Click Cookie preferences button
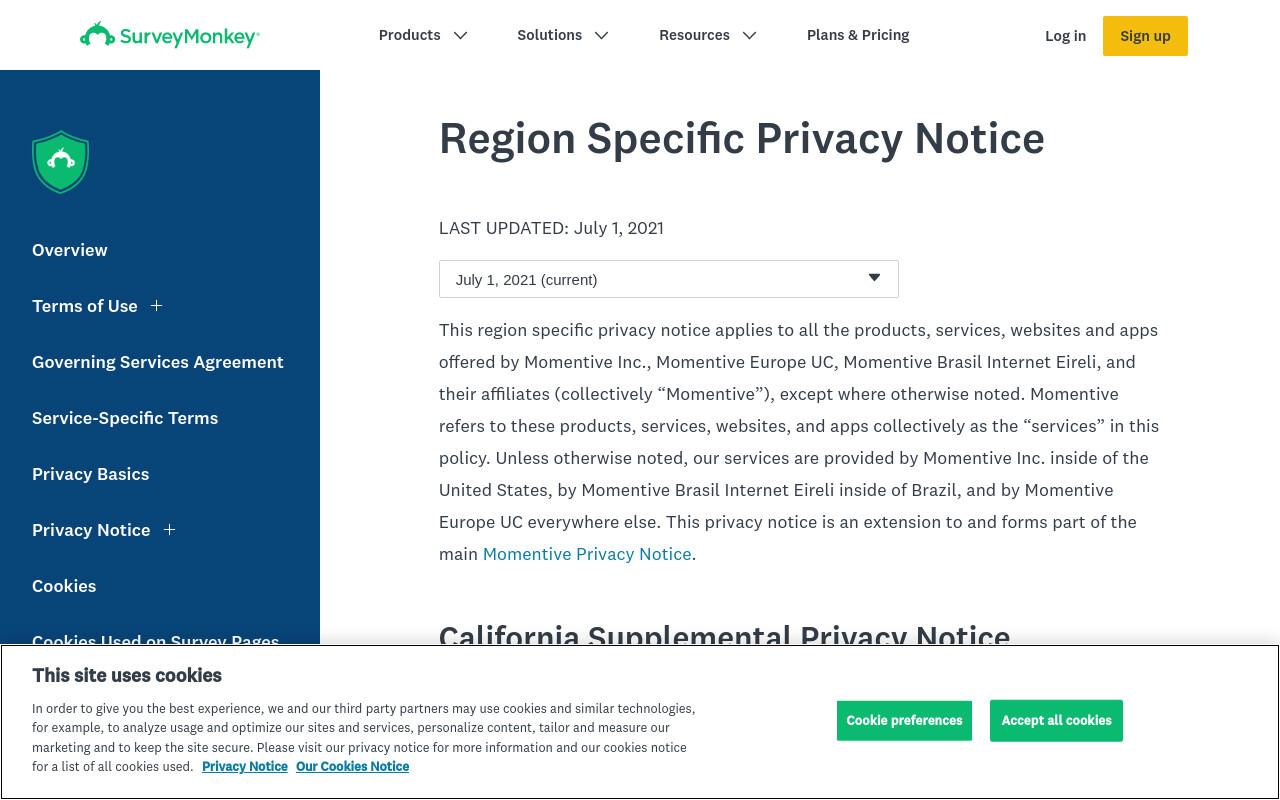 (x=904, y=721)
